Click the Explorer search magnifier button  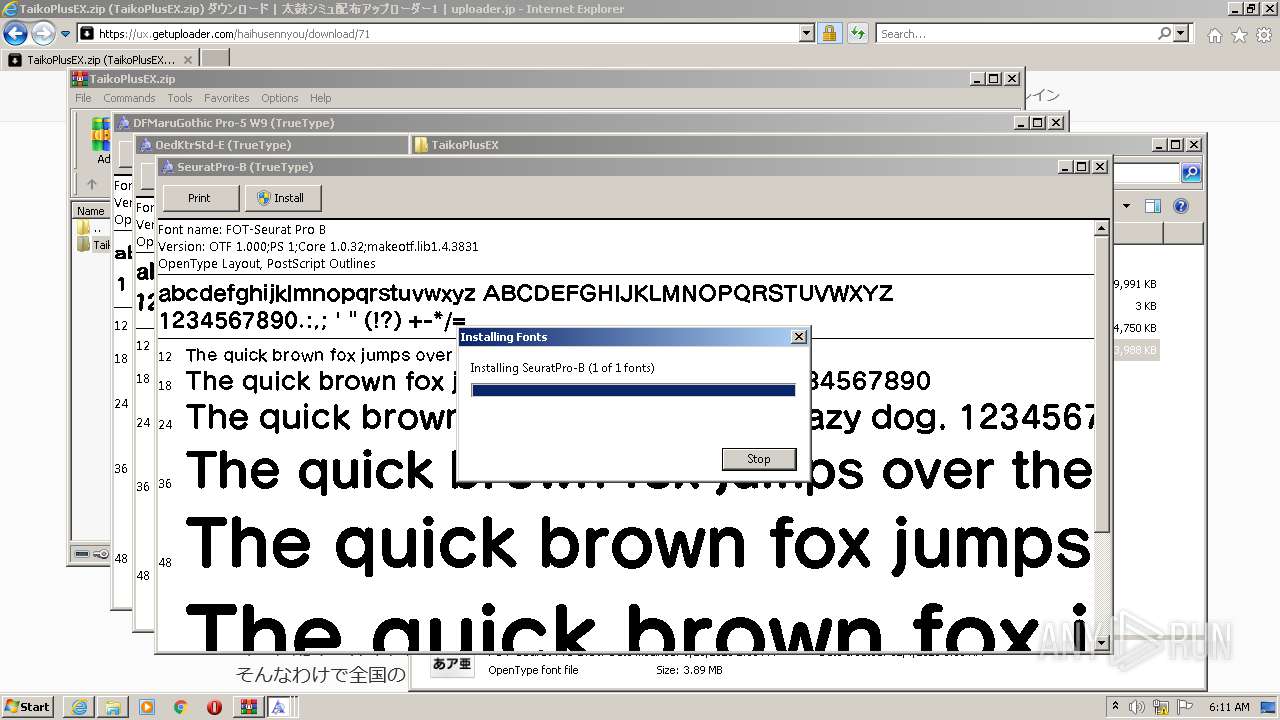pyautogui.click(x=1191, y=174)
